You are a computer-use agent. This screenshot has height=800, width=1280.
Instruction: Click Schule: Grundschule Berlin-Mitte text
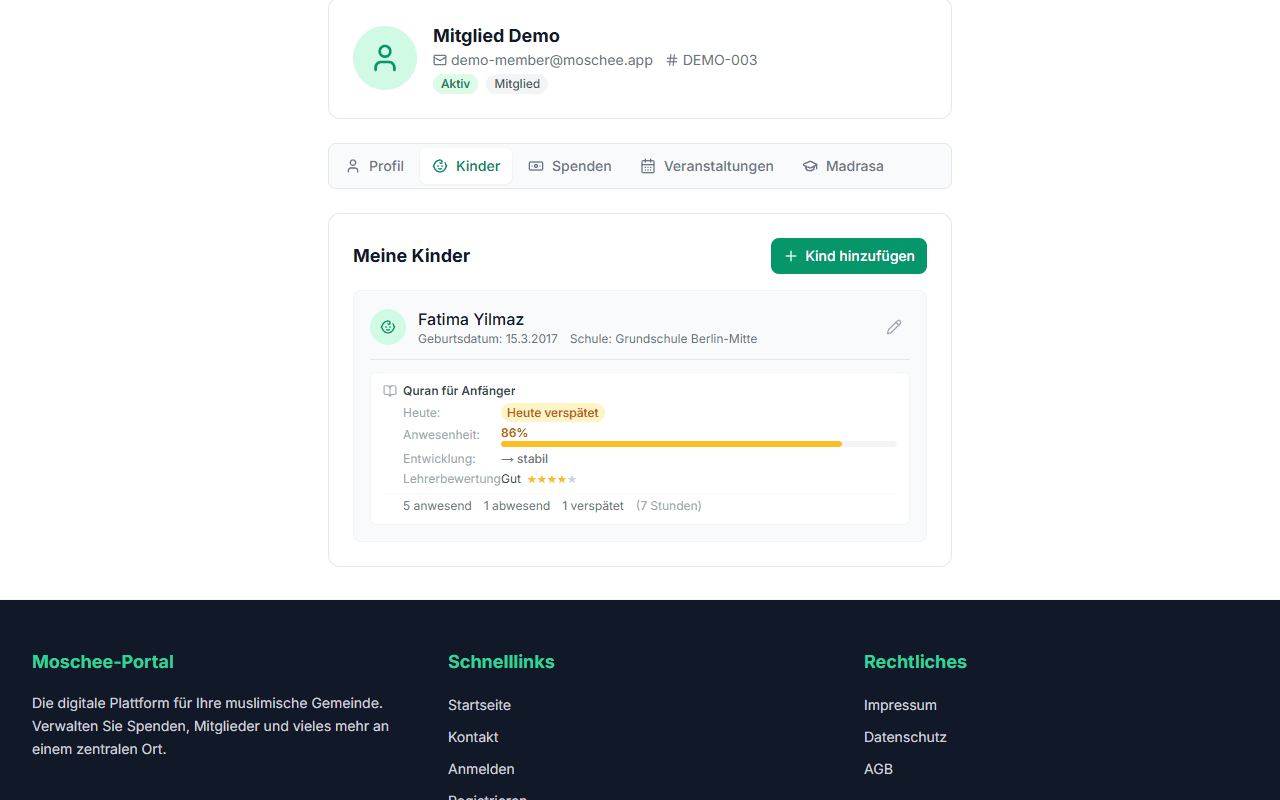(x=663, y=339)
